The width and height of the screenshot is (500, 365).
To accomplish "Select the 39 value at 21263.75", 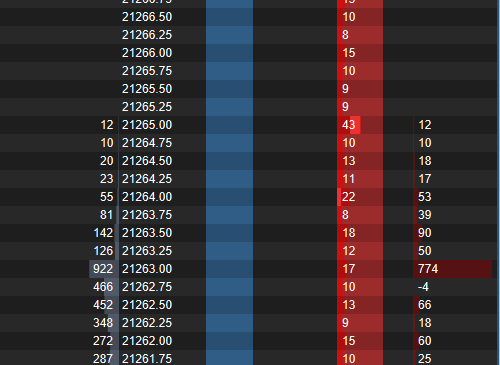I will pyautogui.click(x=425, y=215).
